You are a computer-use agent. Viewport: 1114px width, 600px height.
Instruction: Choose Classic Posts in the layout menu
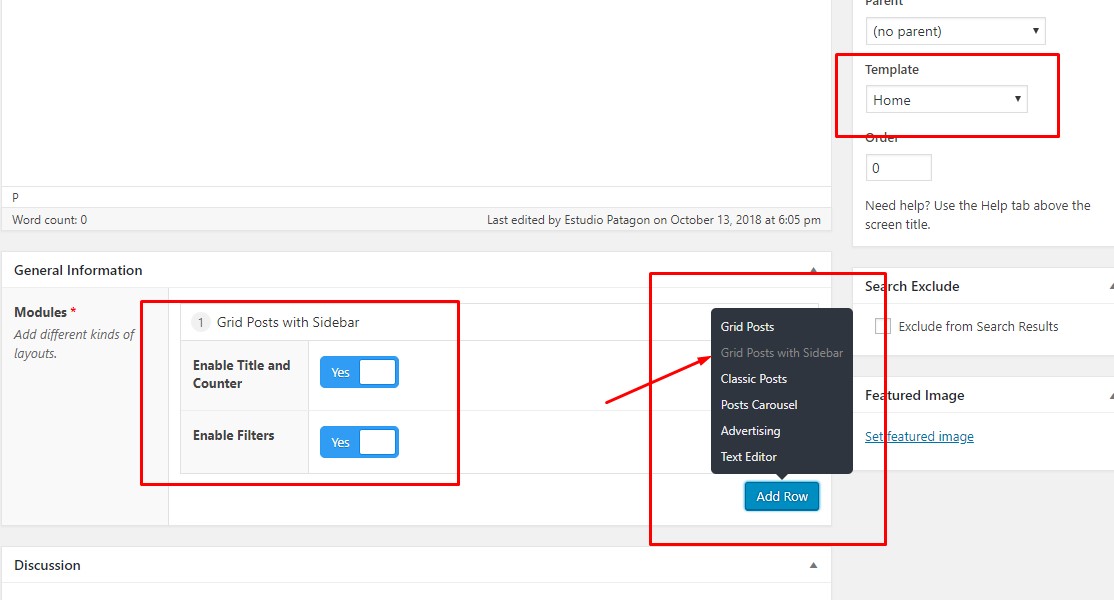coord(753,379)
